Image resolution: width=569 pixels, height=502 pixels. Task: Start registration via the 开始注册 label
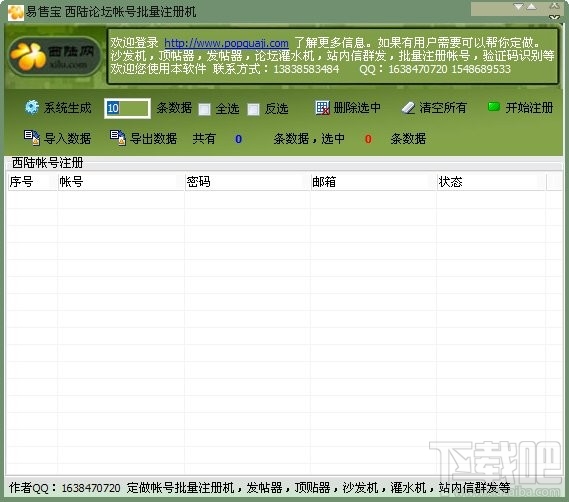pos(529,107)
